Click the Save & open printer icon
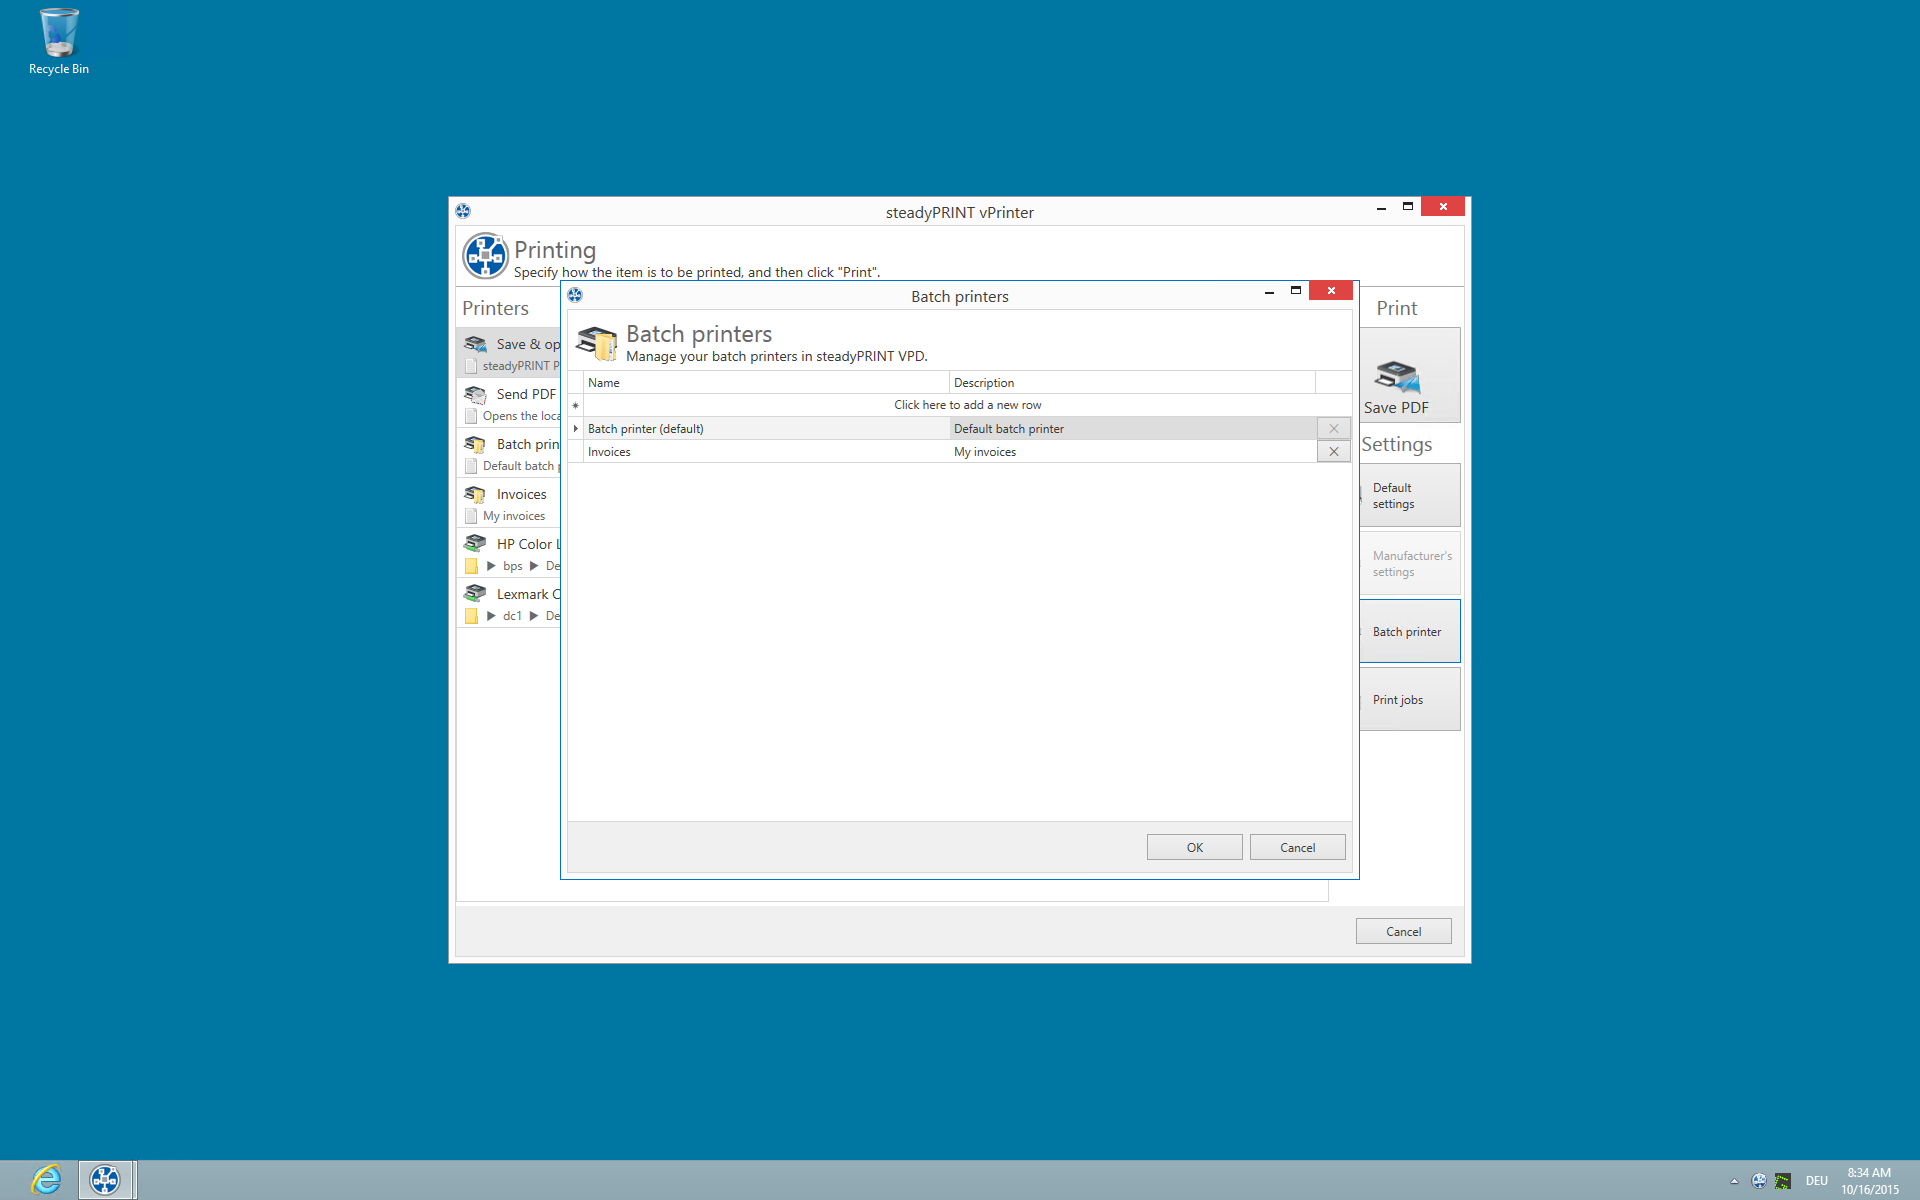Screen dimensions: 1920x1200 [475, 343]
